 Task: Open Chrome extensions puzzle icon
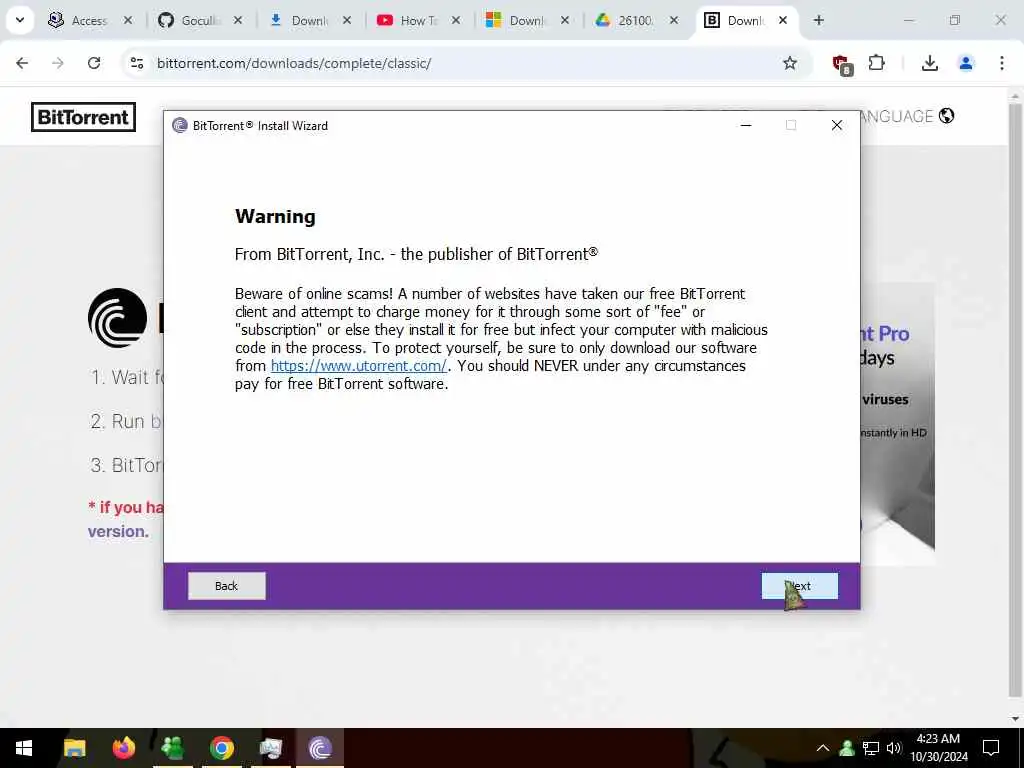876,63
